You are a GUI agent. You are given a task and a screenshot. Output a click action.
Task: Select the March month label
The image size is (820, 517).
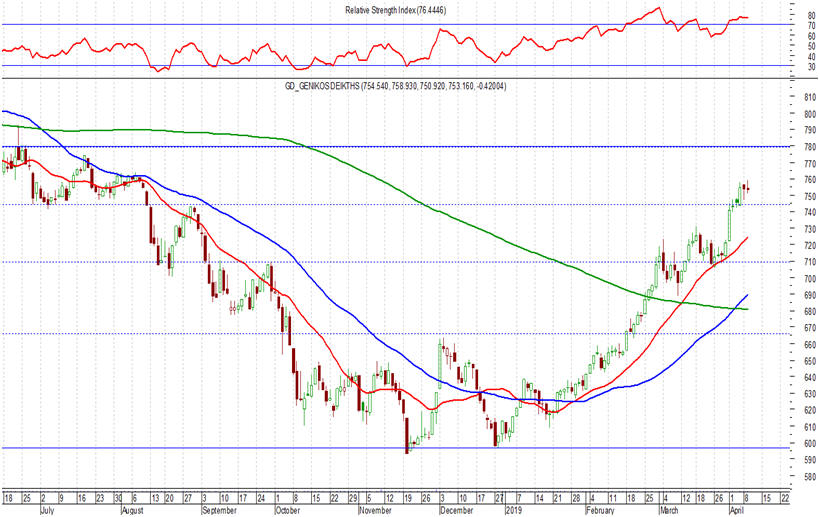669,510
